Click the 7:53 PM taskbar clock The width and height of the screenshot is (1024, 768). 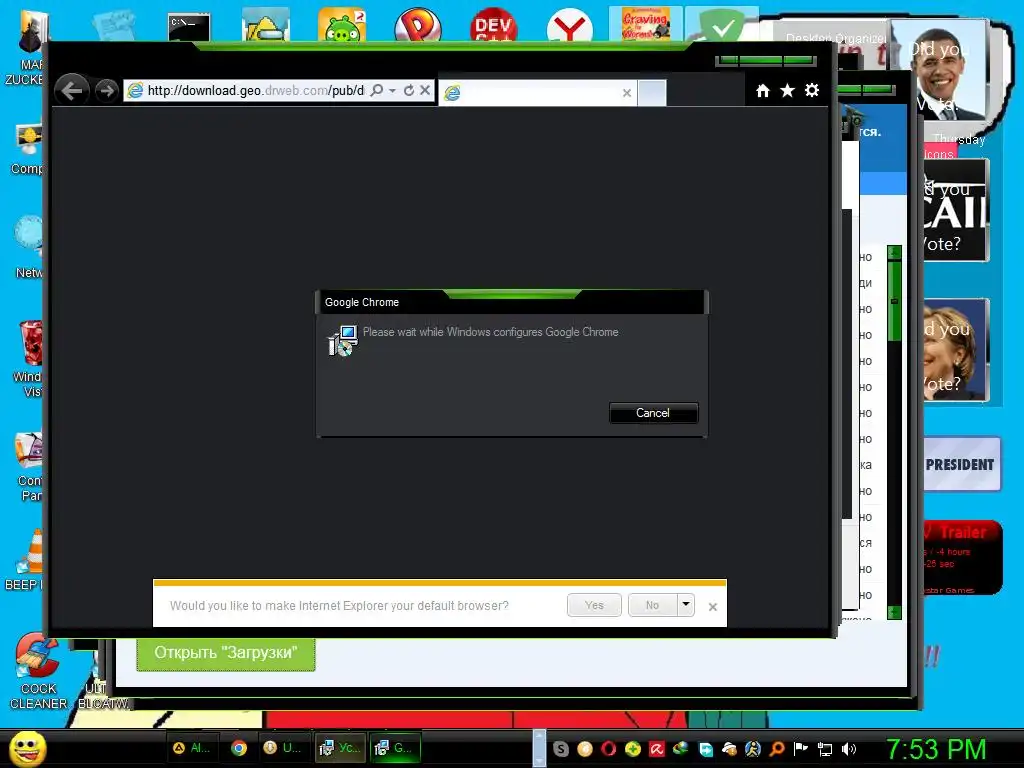(x=935, y=749)
